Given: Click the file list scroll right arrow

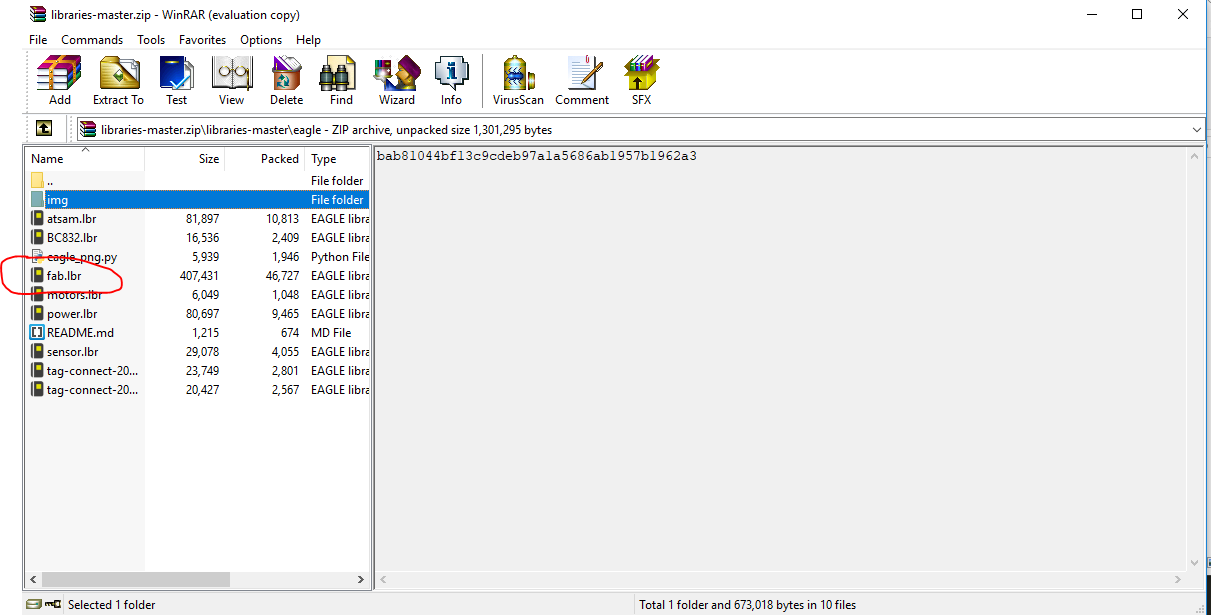Looking at the screenshot, I should [x=363, y=579].
